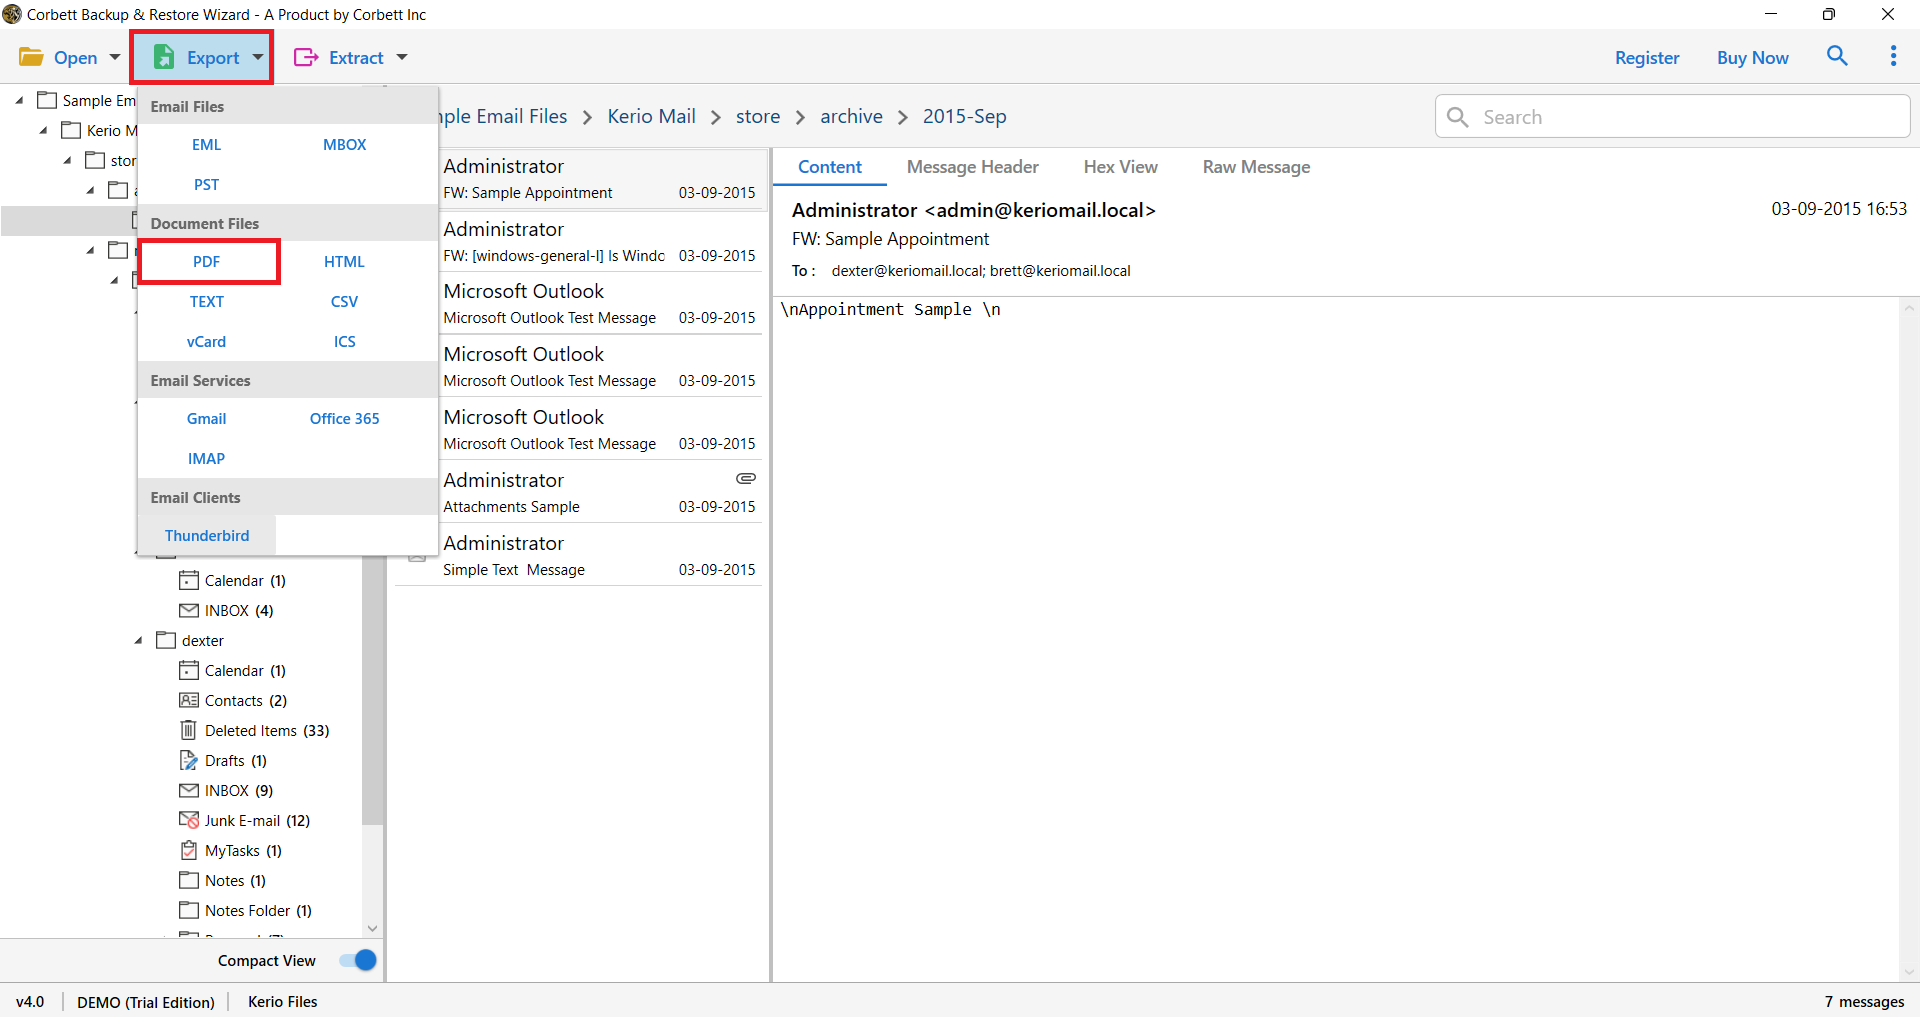1920x1017 pixels.
Task: Click Kerio Mail in the breadcrumb
Action: point(651,116)
